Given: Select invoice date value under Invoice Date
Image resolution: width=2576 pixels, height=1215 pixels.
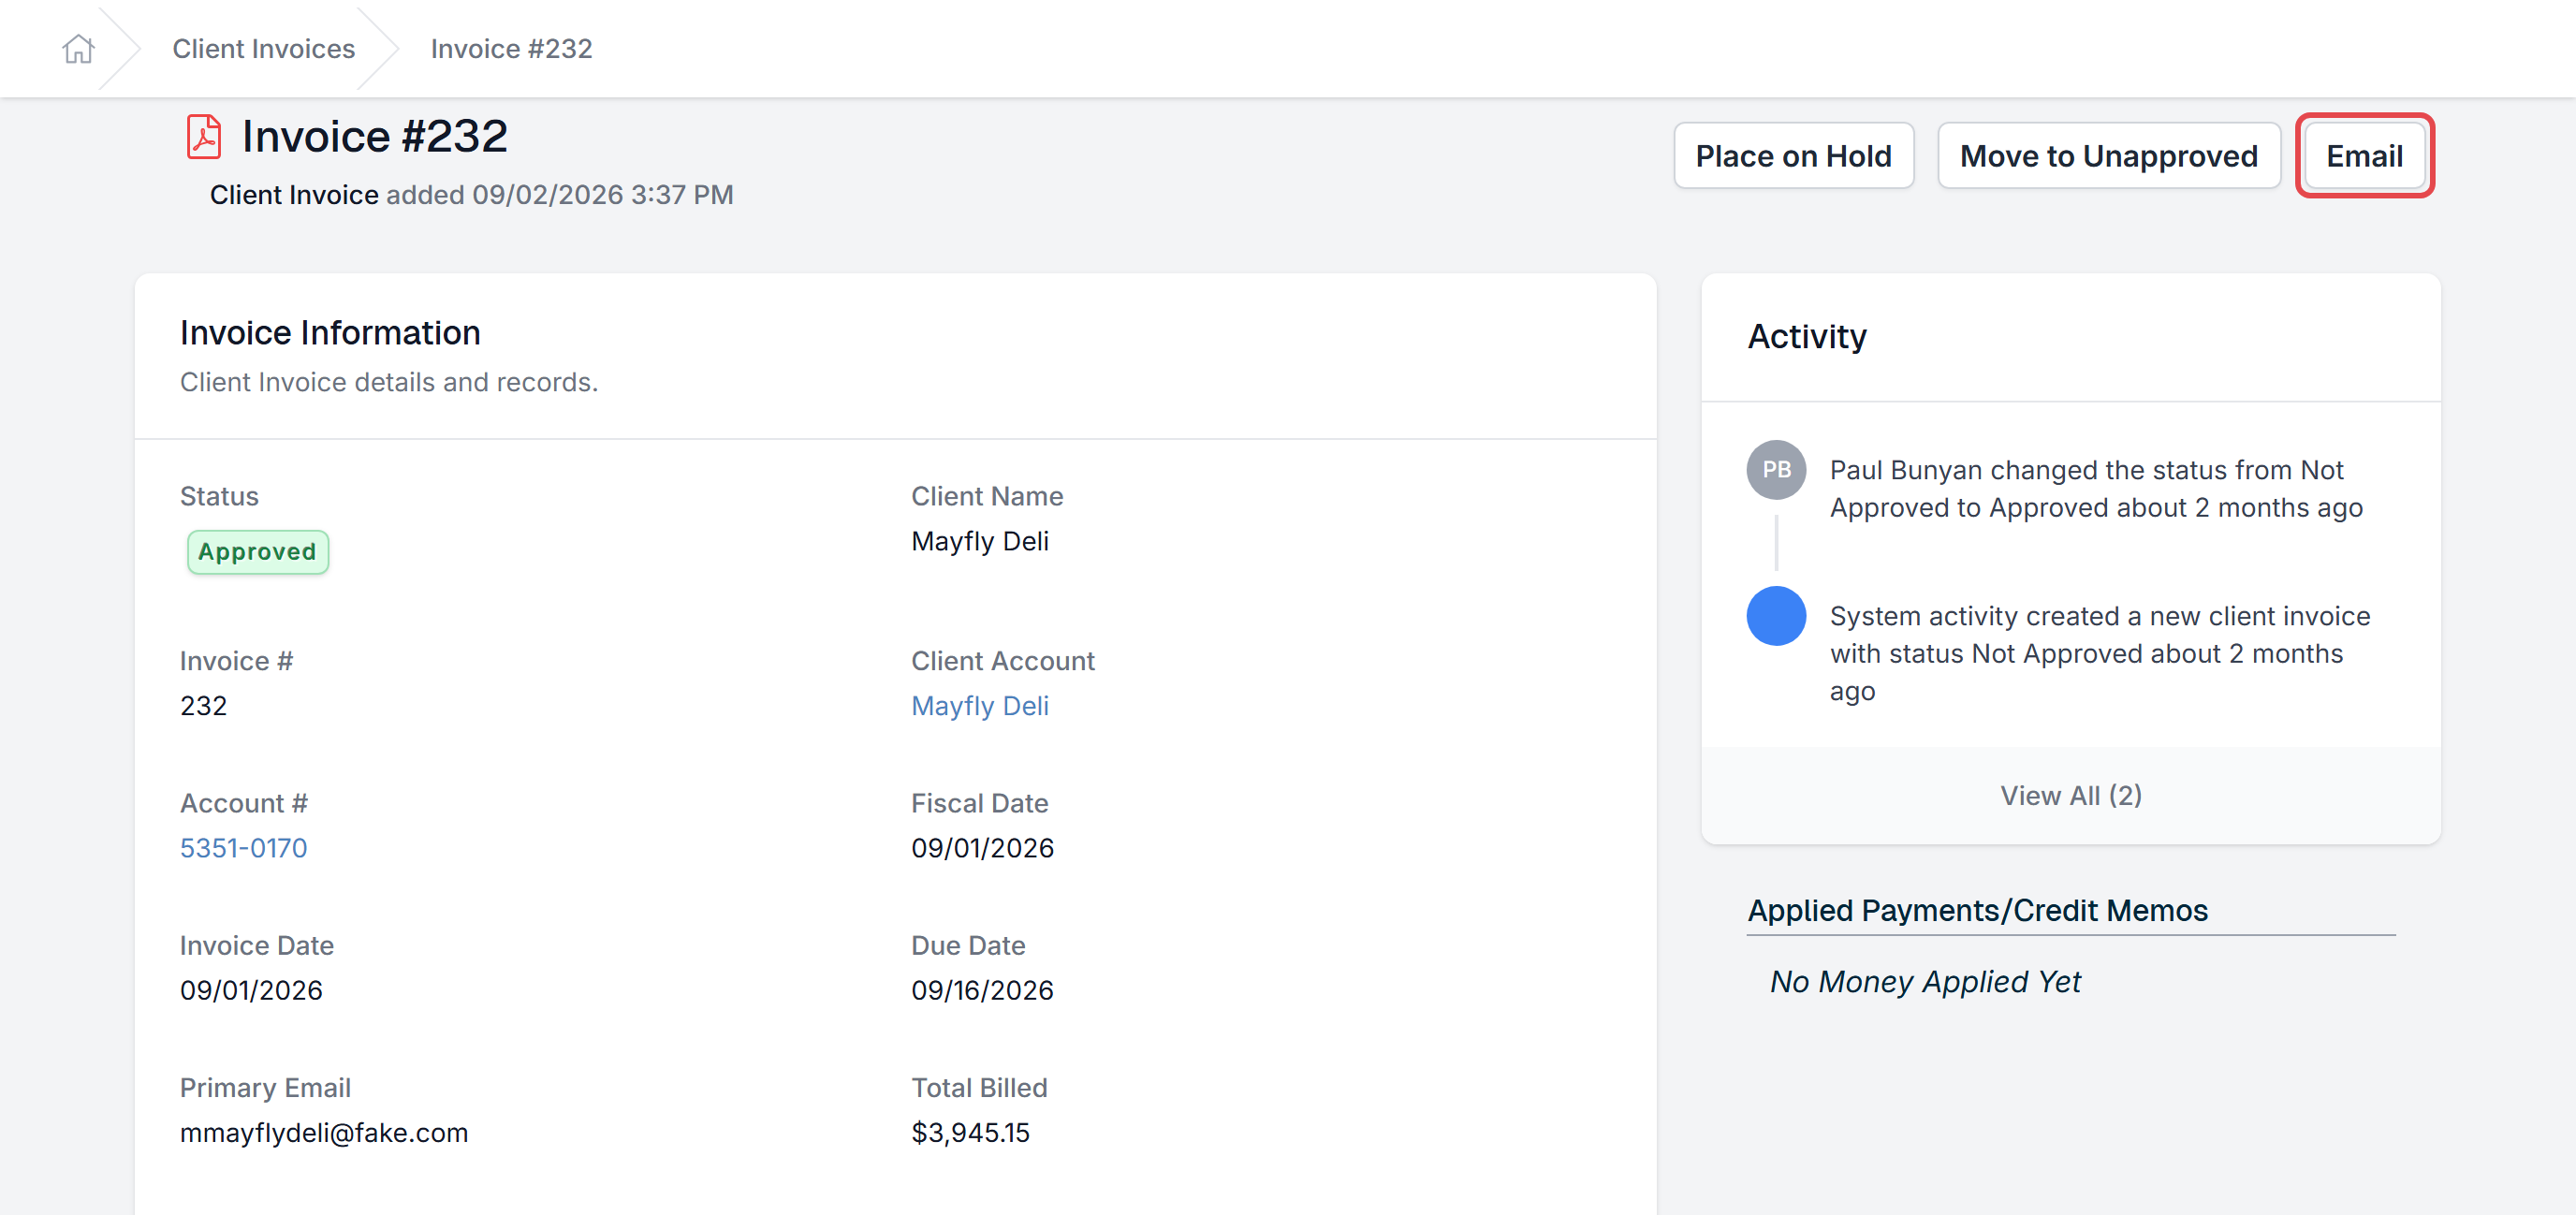Looking at the screenshot, I should (251, 990).
